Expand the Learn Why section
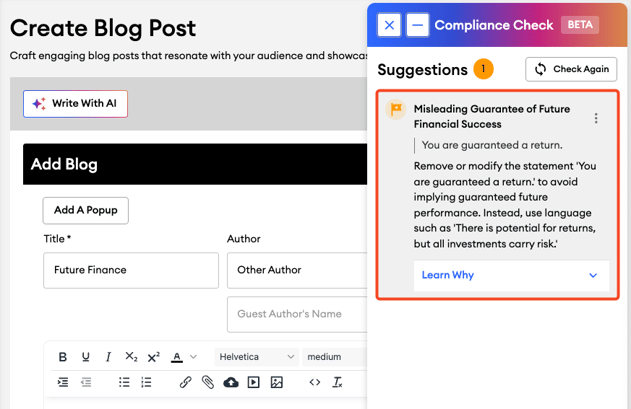 tap(511, 275)
